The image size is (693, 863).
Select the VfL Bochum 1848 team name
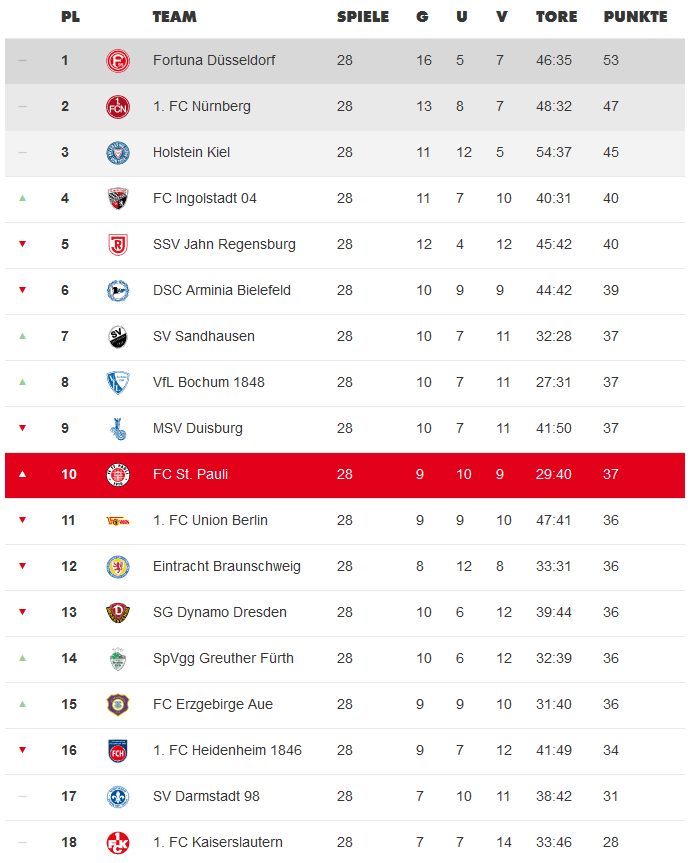209,383
